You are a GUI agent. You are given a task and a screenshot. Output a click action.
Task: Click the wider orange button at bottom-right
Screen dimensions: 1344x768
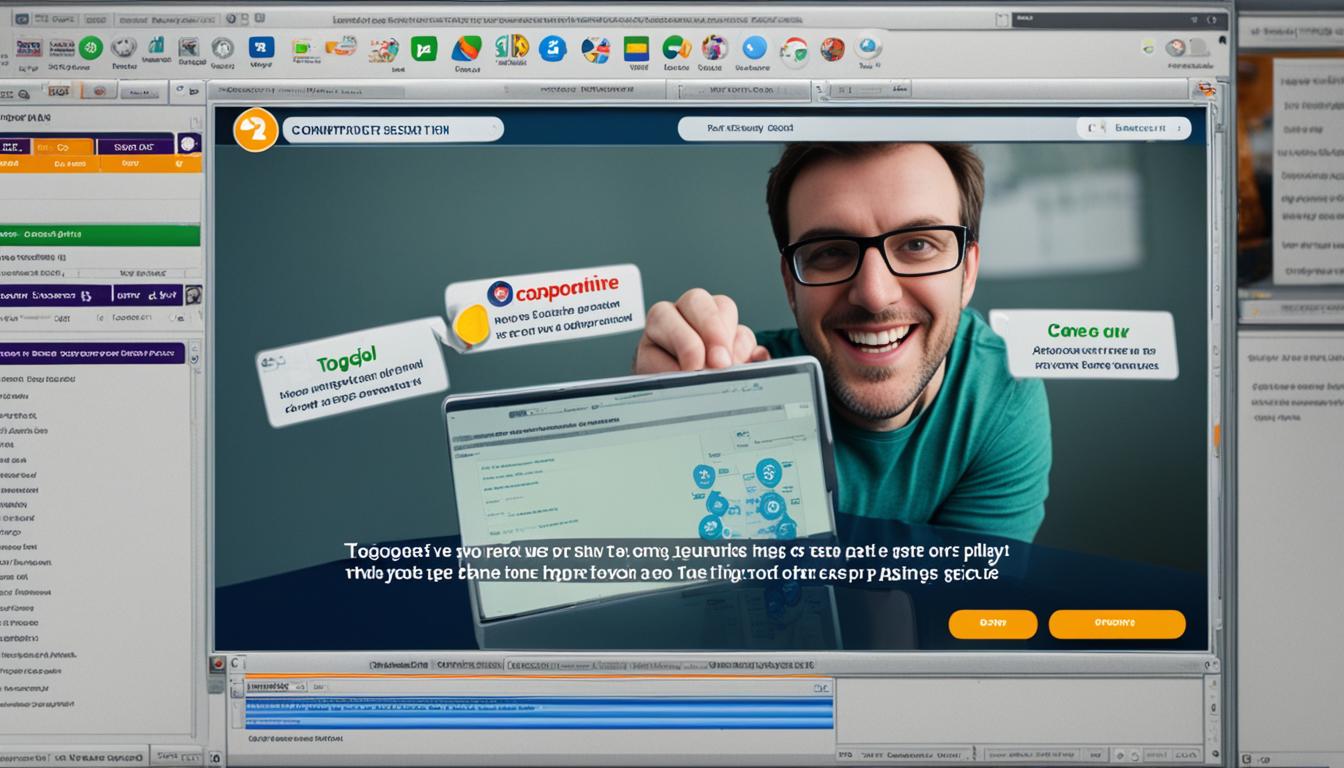[x=1116, y=624]
